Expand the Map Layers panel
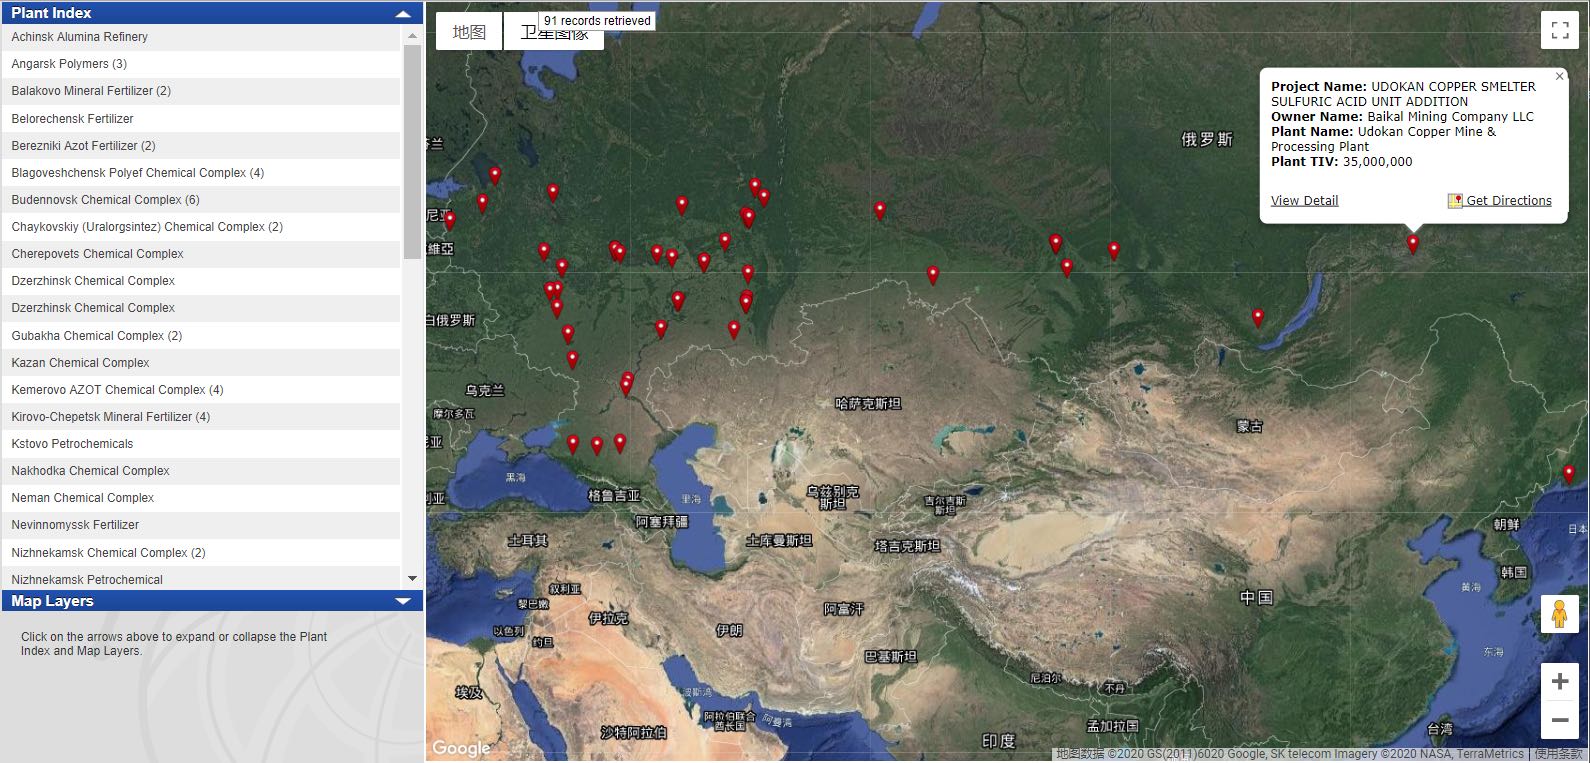 [x=403, y=601]
